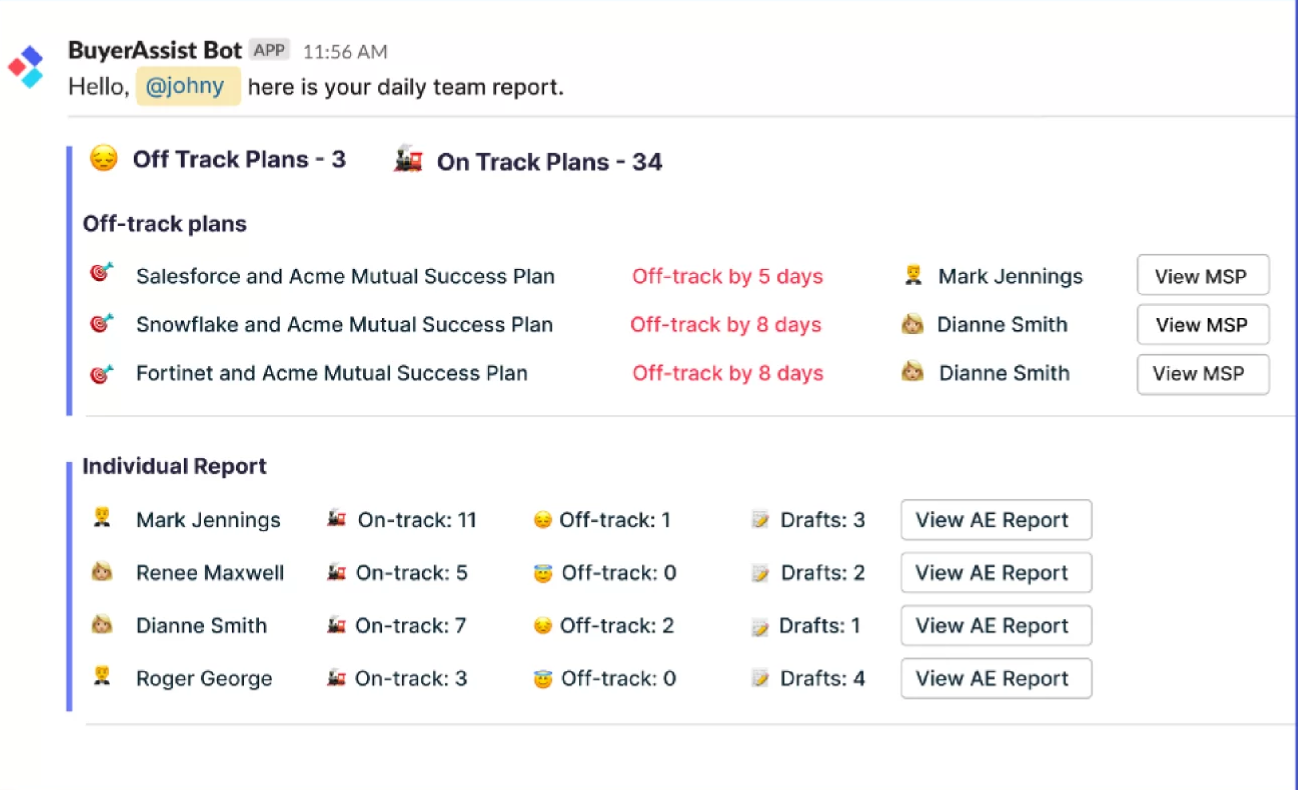The width and height of the screenshot is (1298, 790).
Task: Open the @johny user mention
Action: click(188, 86)
